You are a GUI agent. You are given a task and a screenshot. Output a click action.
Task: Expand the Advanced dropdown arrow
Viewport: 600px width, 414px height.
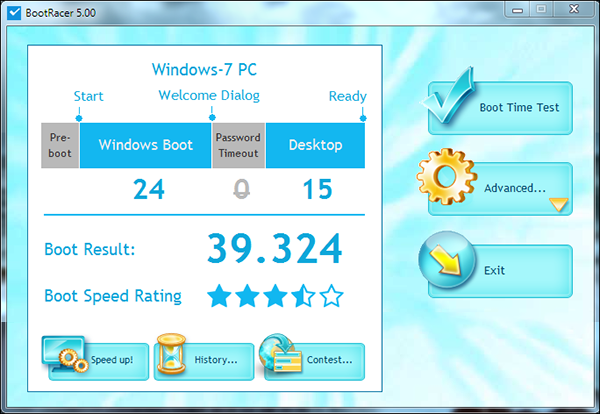559,204
